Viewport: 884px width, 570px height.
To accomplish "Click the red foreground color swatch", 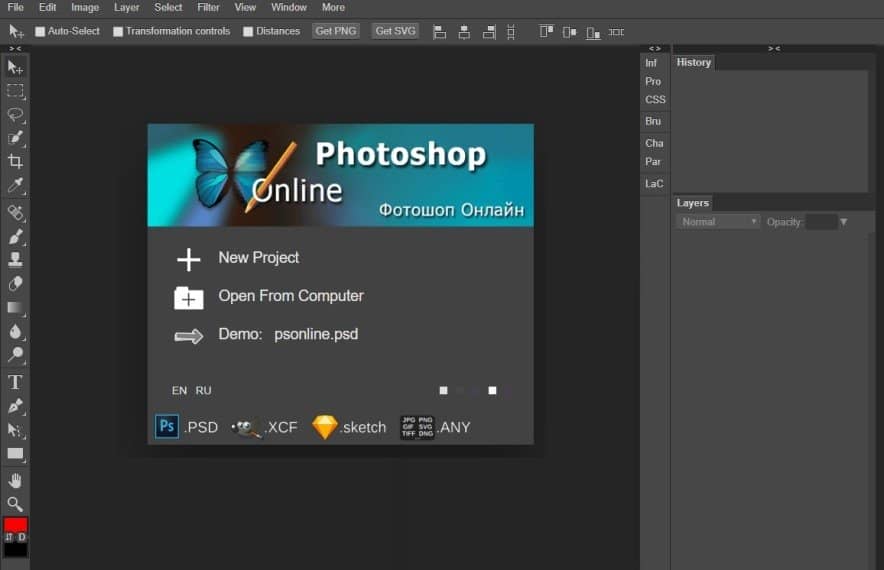I will tap(15, 525).
